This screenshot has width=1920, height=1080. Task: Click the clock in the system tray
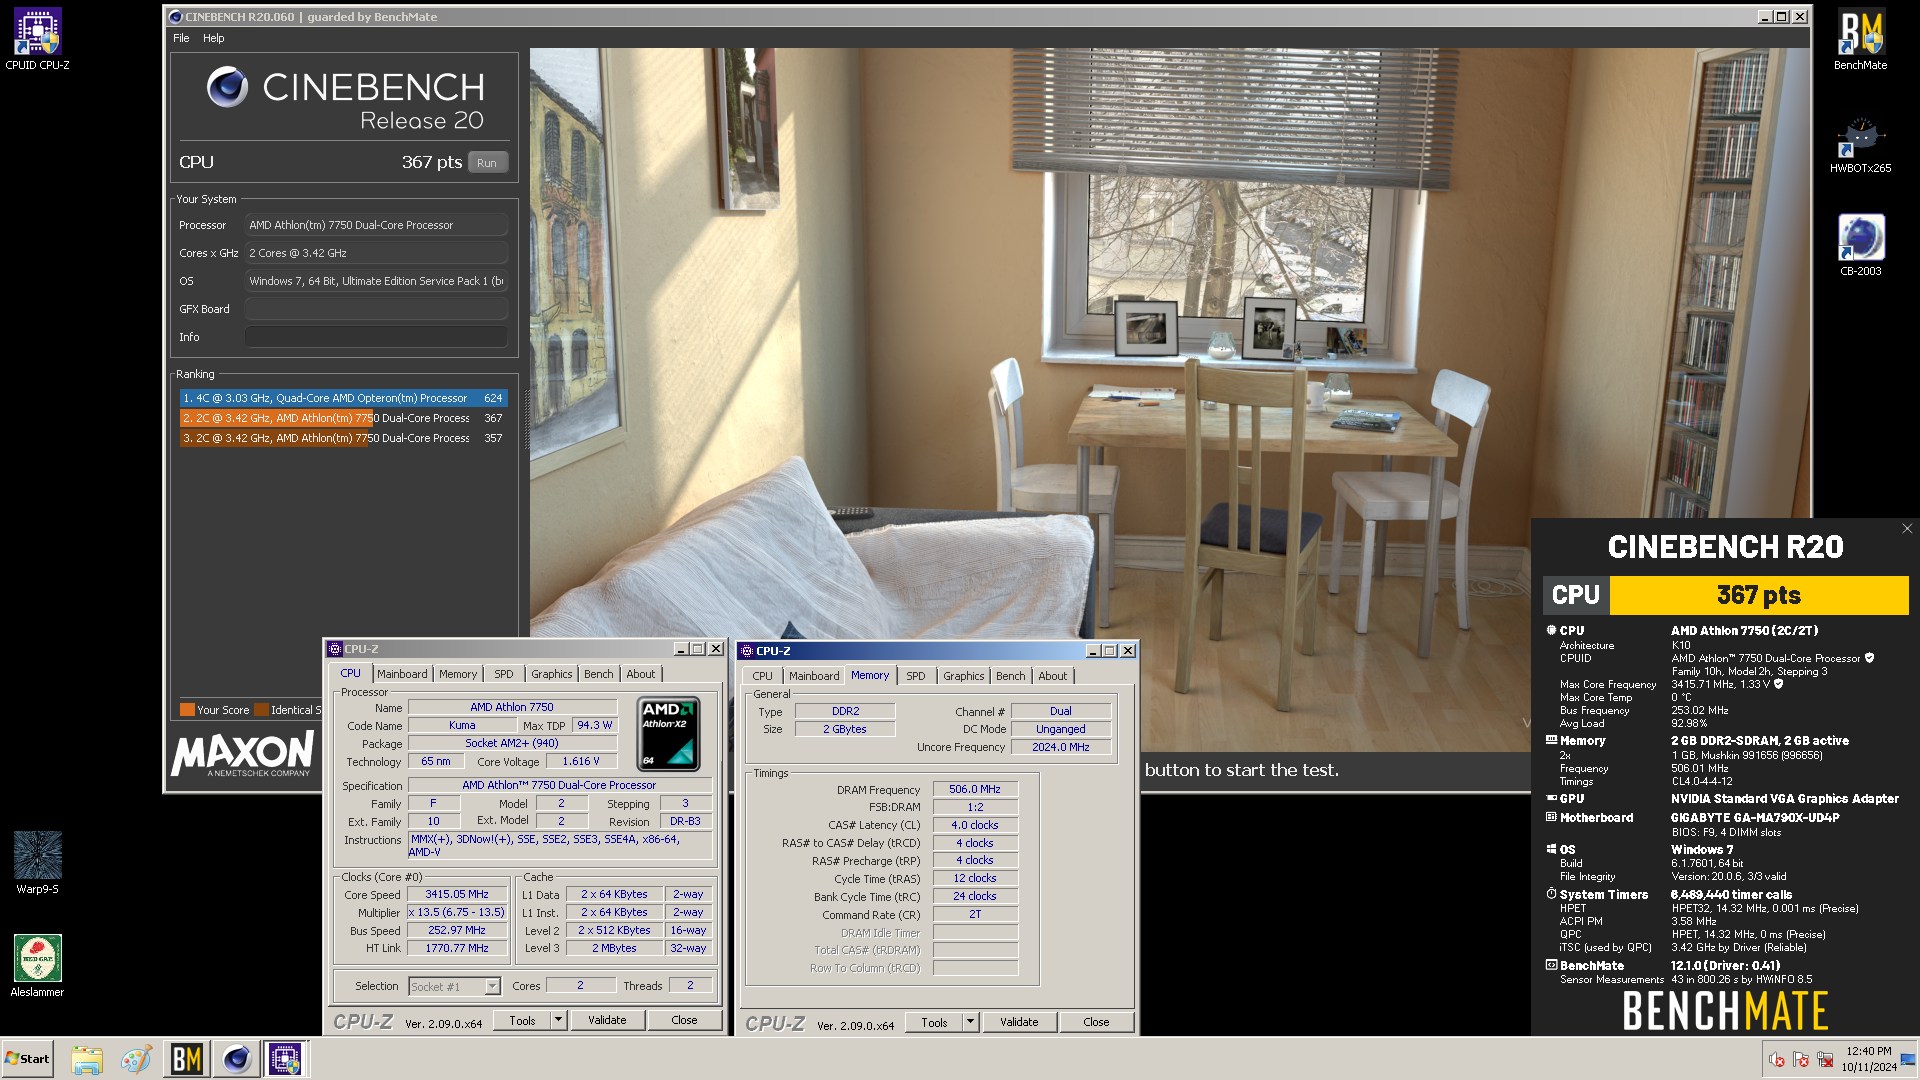pos(1868,1059)
